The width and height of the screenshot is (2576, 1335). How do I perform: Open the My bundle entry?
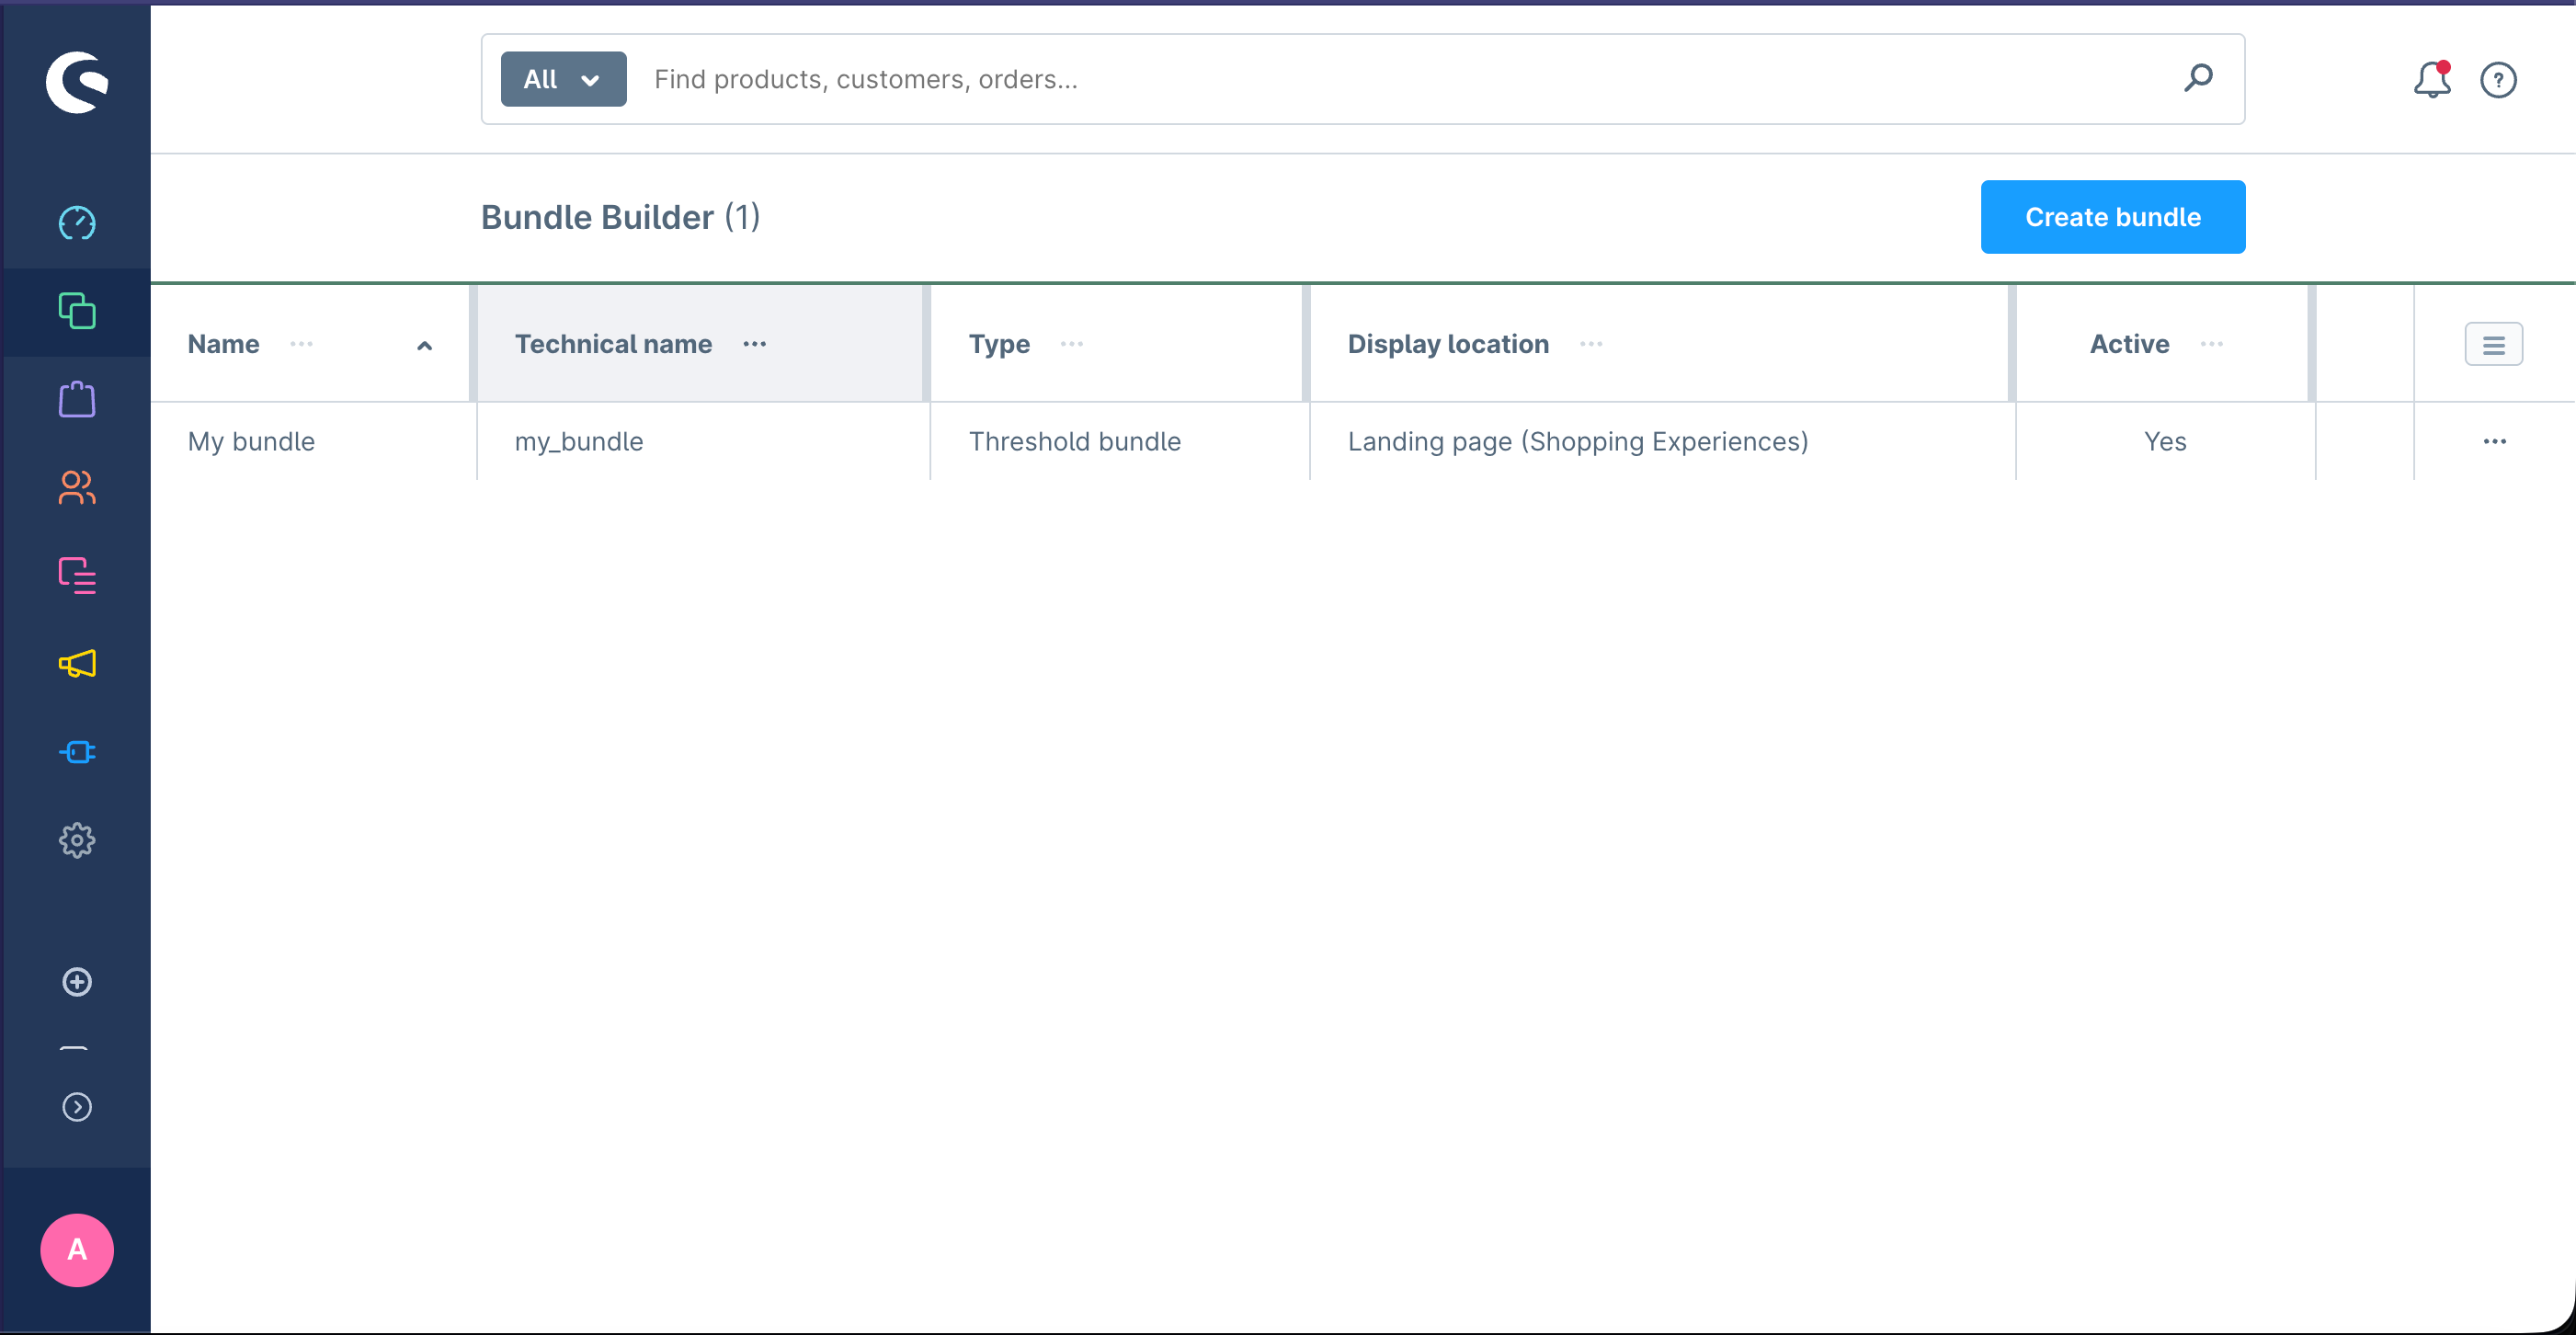pos(251,441)
